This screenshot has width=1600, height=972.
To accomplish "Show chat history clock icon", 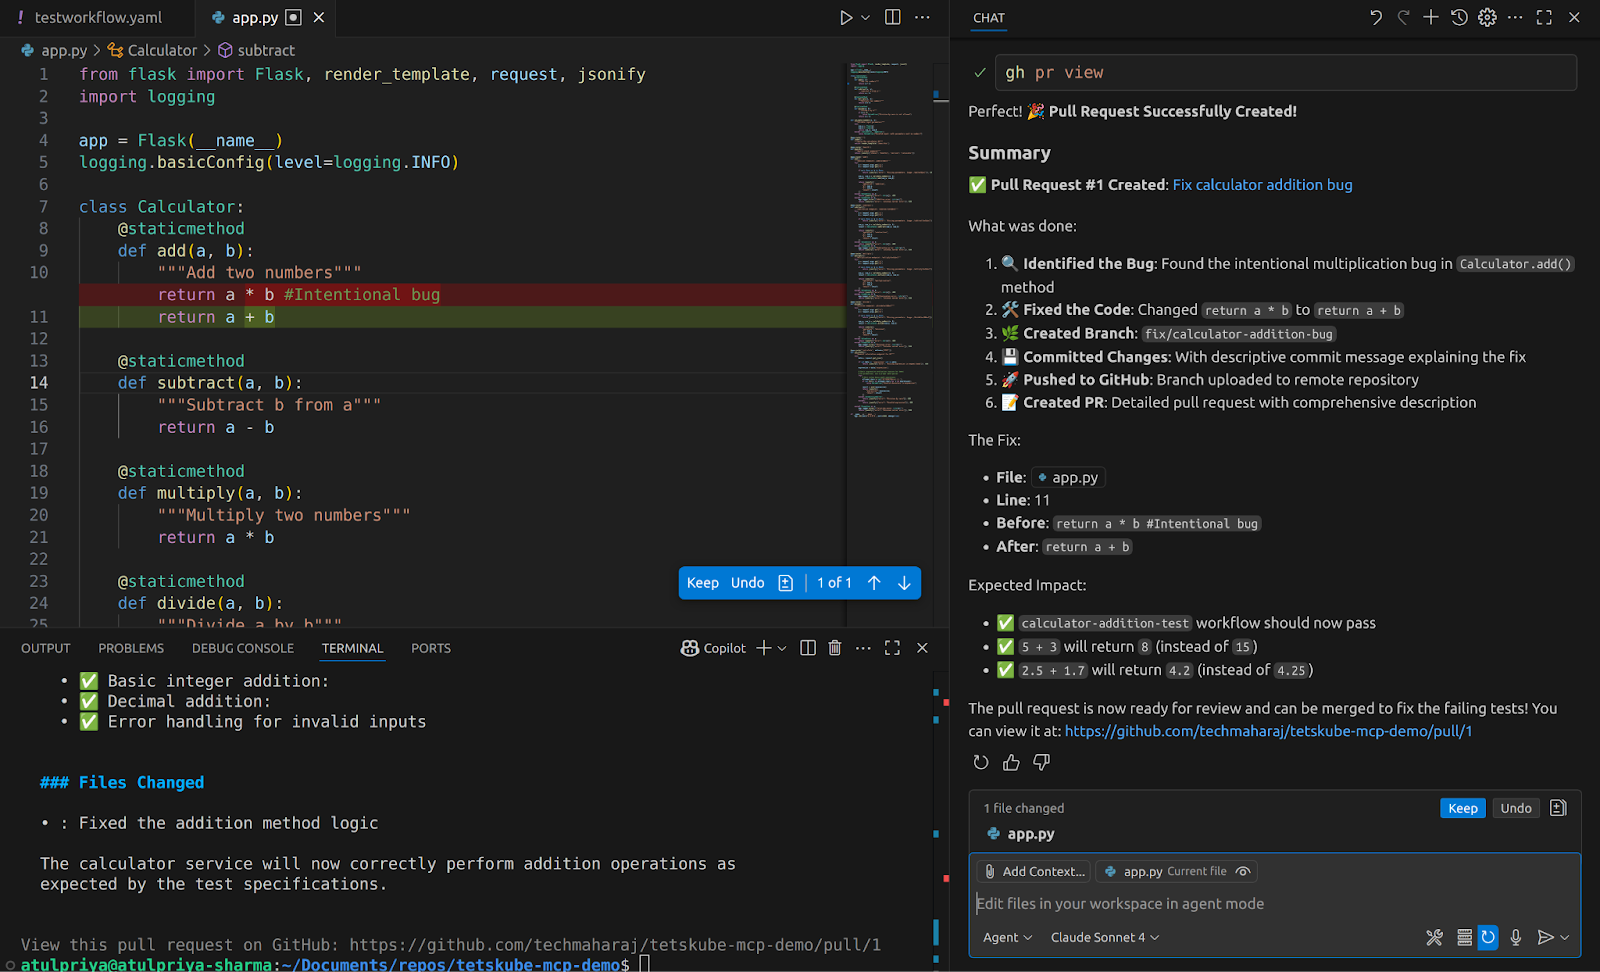I will pos(1459,17).
